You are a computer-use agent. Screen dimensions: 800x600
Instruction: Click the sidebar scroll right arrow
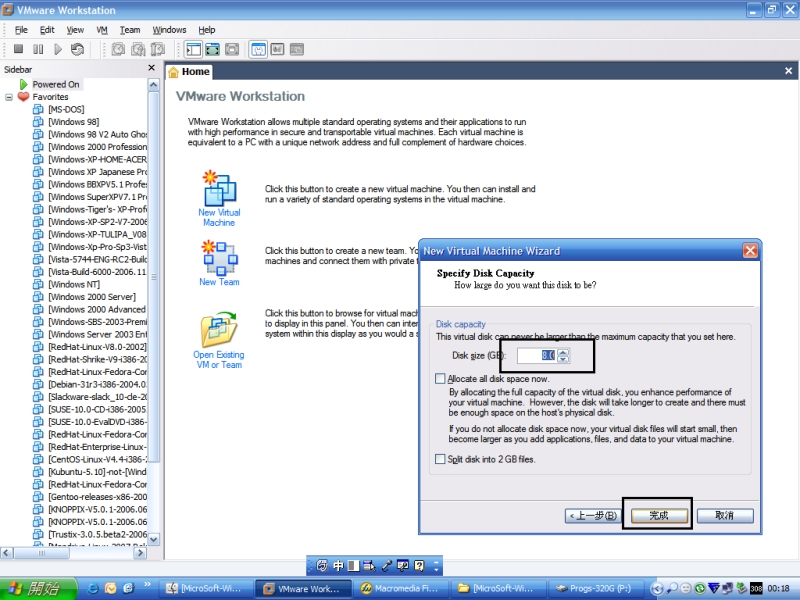tap(140, 553)
